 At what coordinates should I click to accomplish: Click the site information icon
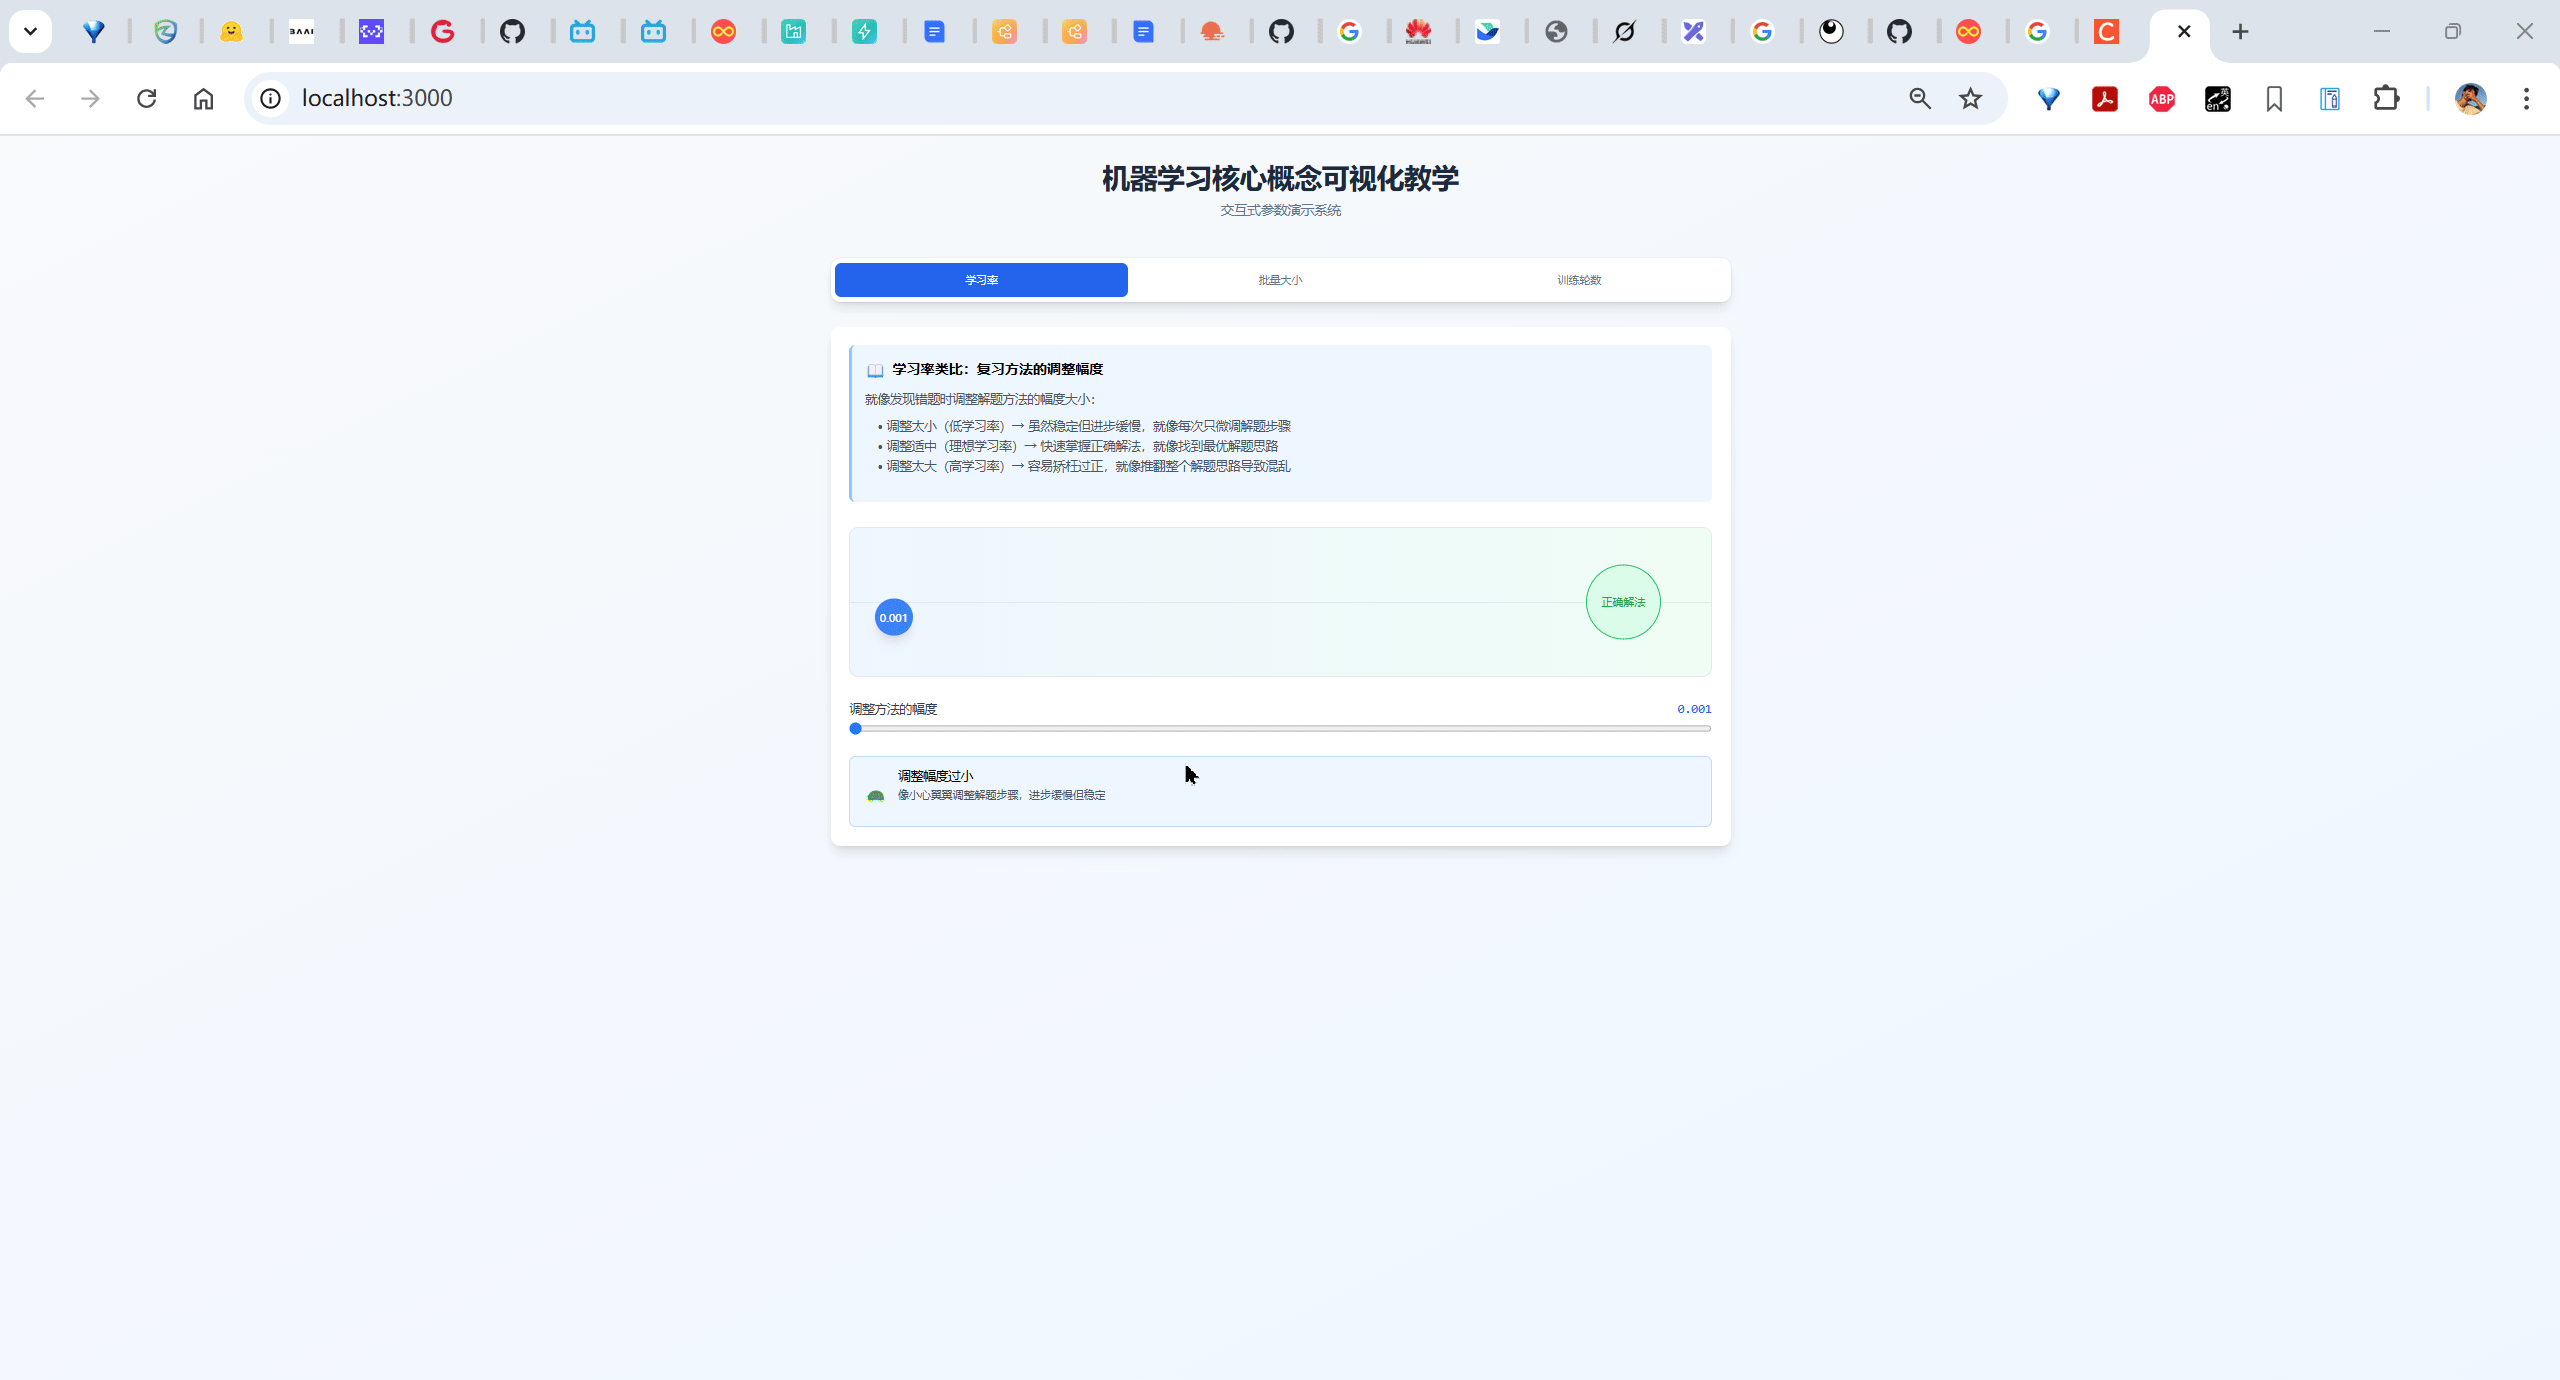(x=270, y=98)
